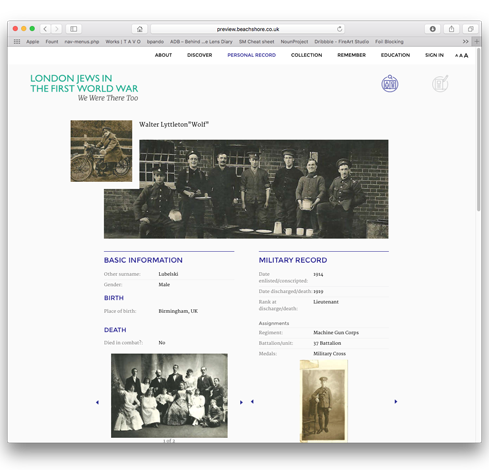The height and width of the screenshot is (470, 489).
Task: Click the SIGN IN link
Action: pos(434,55)
